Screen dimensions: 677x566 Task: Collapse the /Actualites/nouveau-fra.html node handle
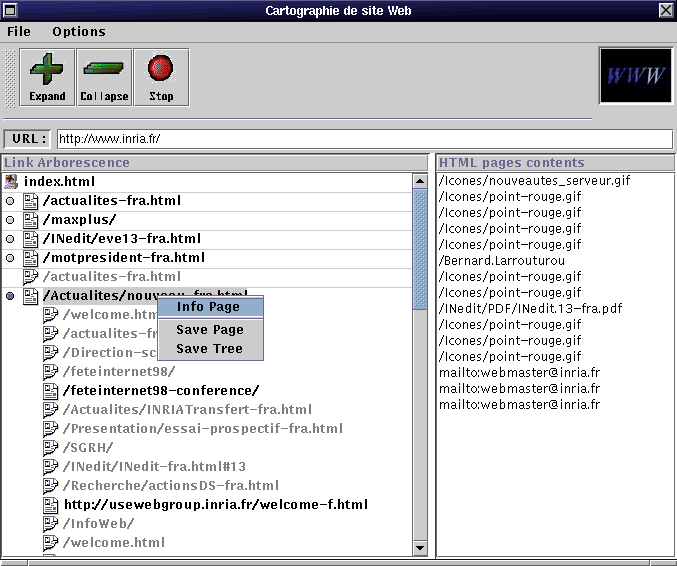click(10, 296)
